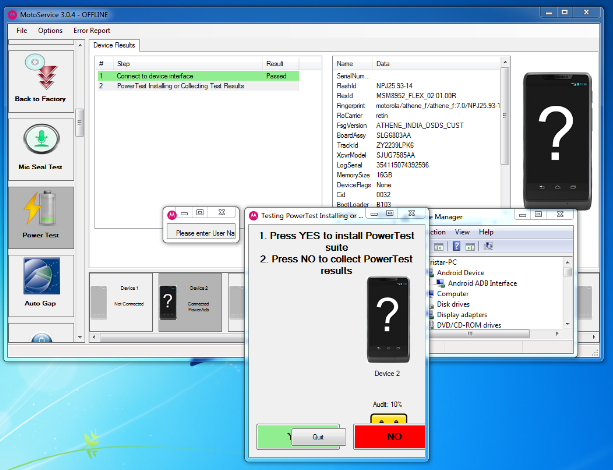Open the Help menu in Device Manager

486,232
